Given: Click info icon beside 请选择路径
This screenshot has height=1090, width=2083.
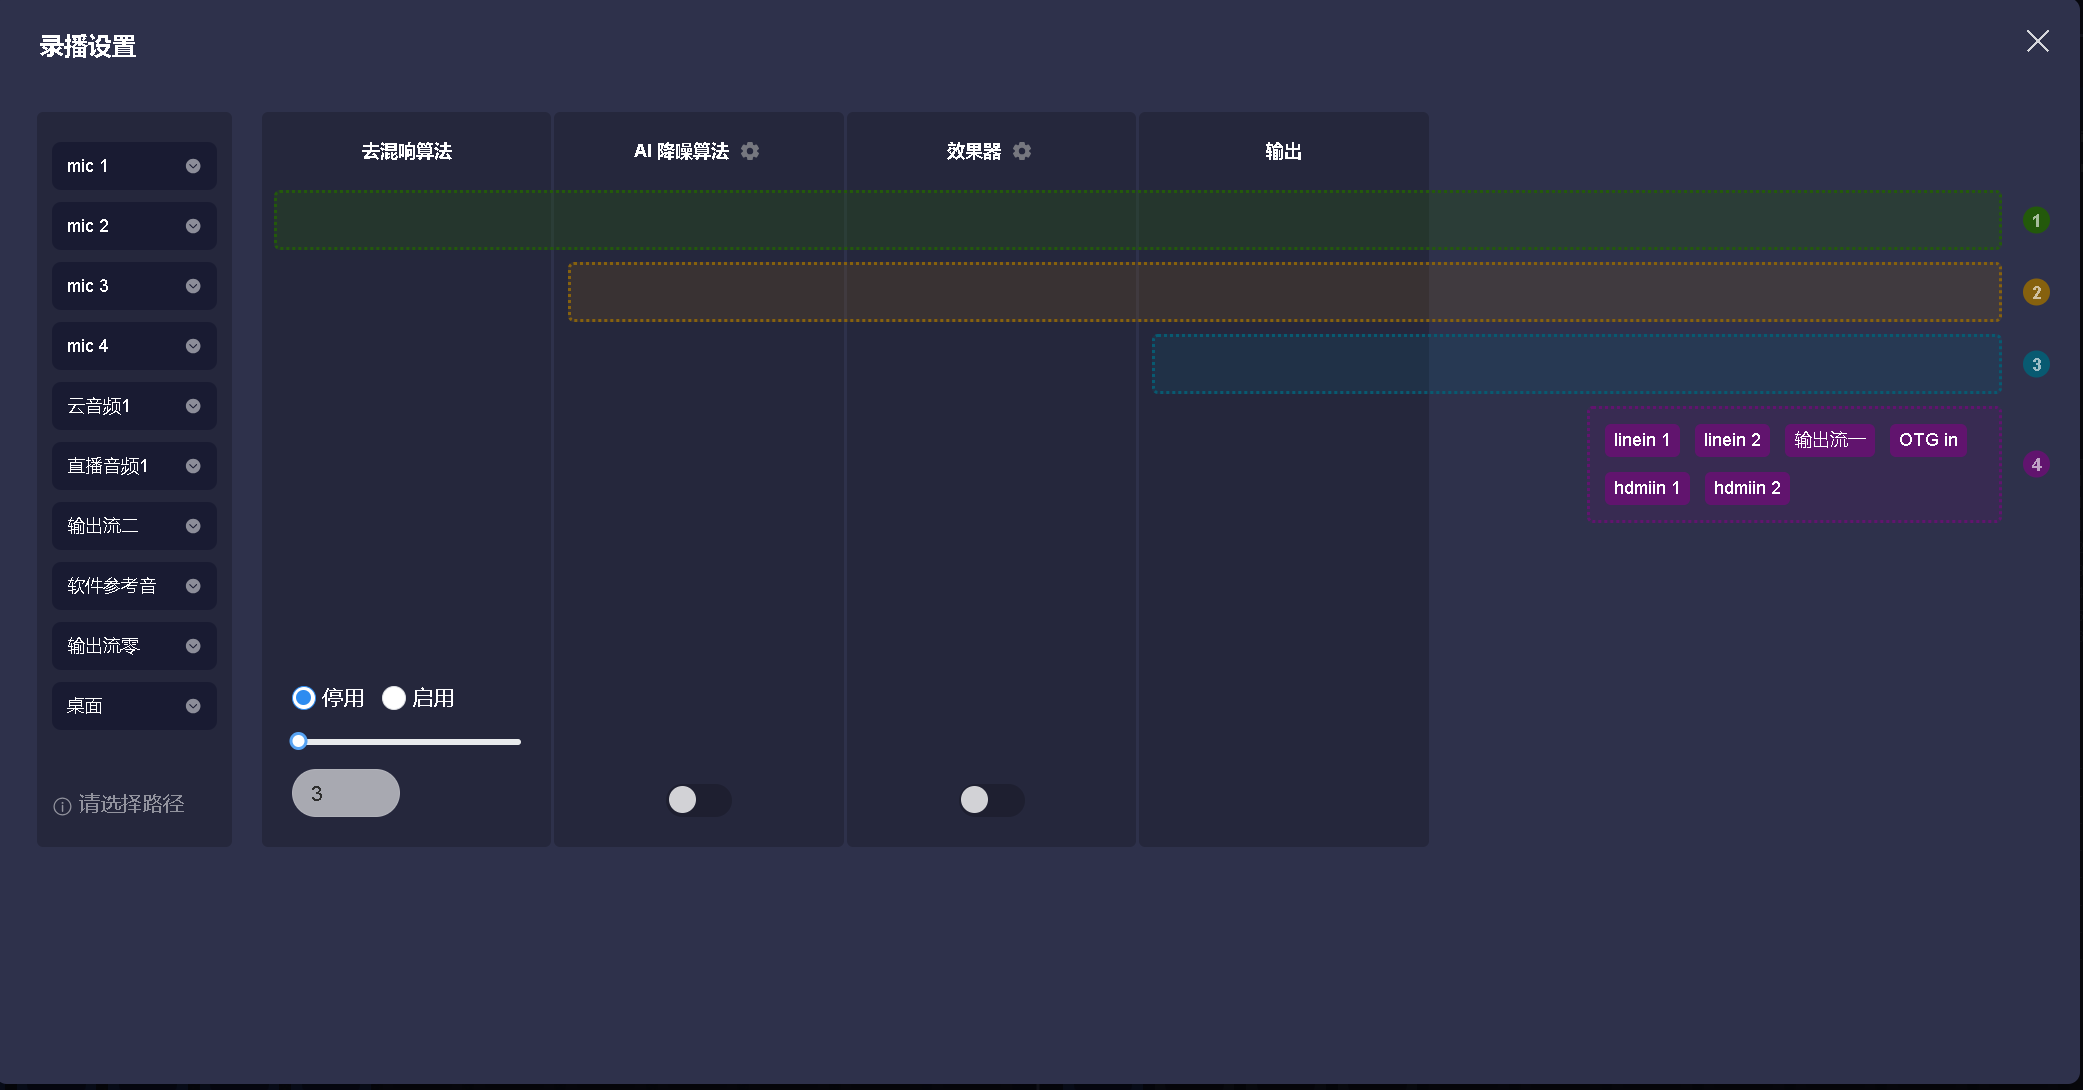Looking at the screenshot, I should 62,806.
